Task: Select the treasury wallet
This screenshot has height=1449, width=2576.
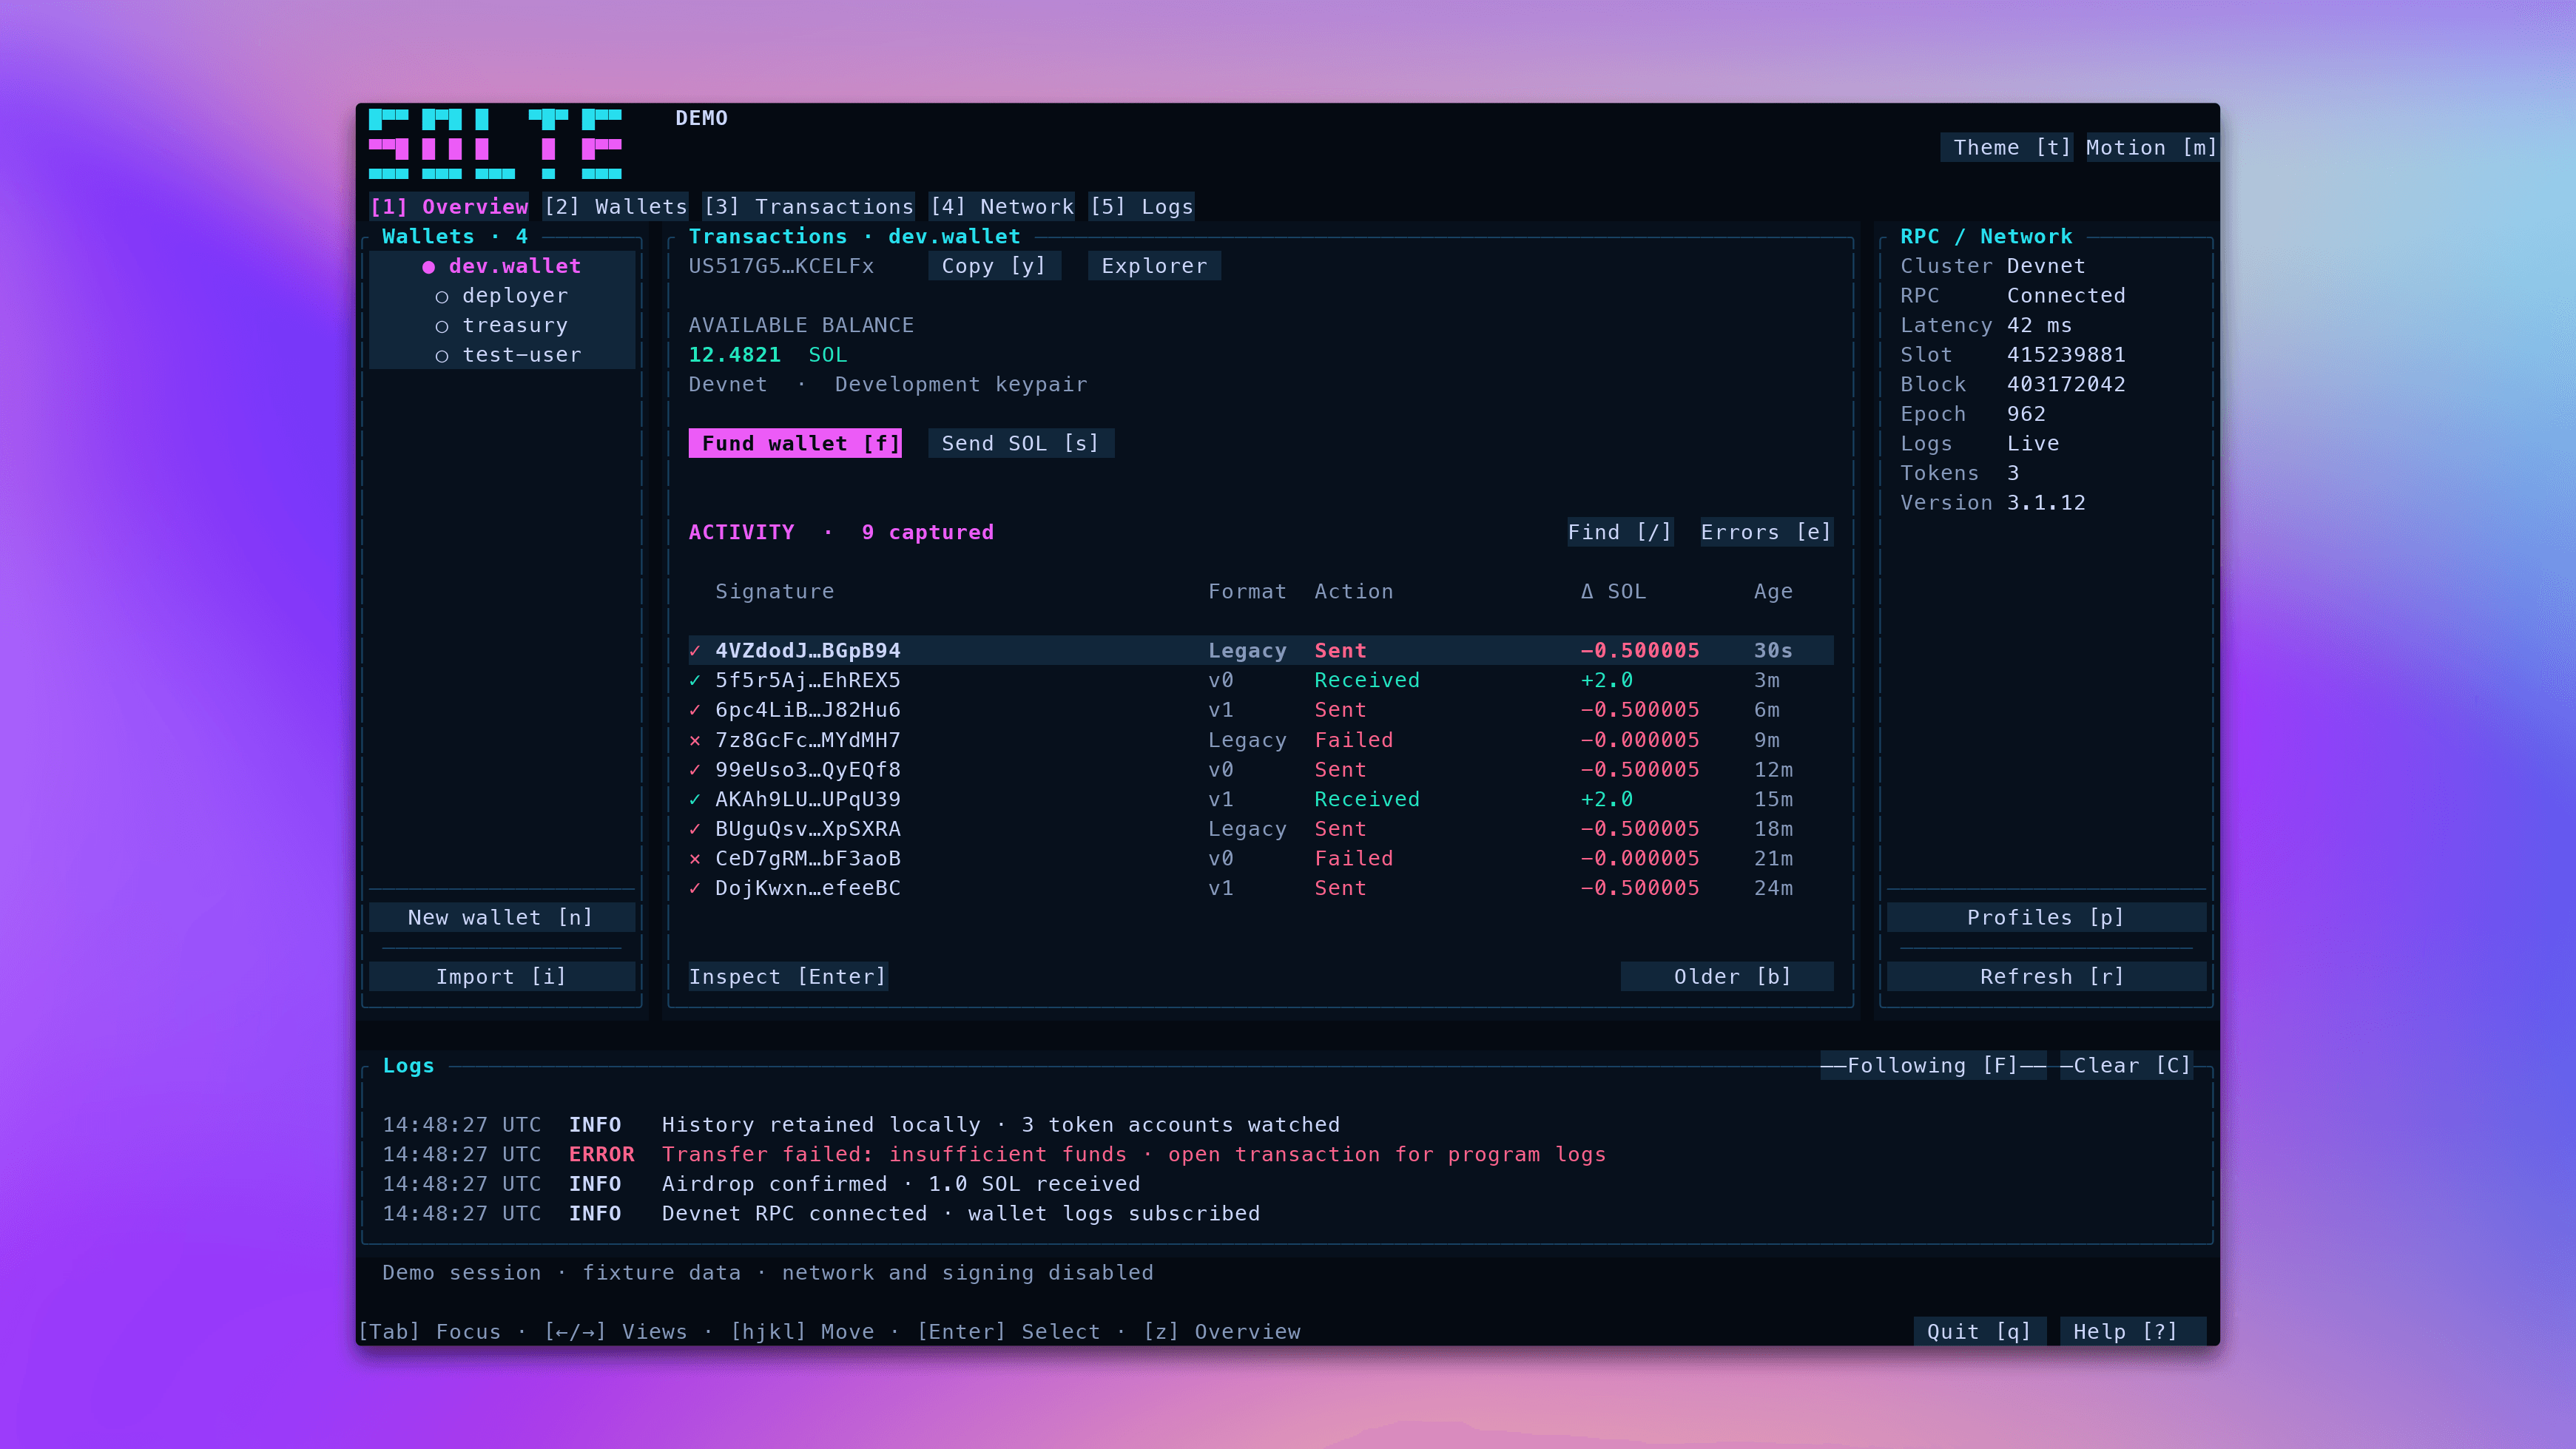Action: pyautogui.click(x=502, y=326)
